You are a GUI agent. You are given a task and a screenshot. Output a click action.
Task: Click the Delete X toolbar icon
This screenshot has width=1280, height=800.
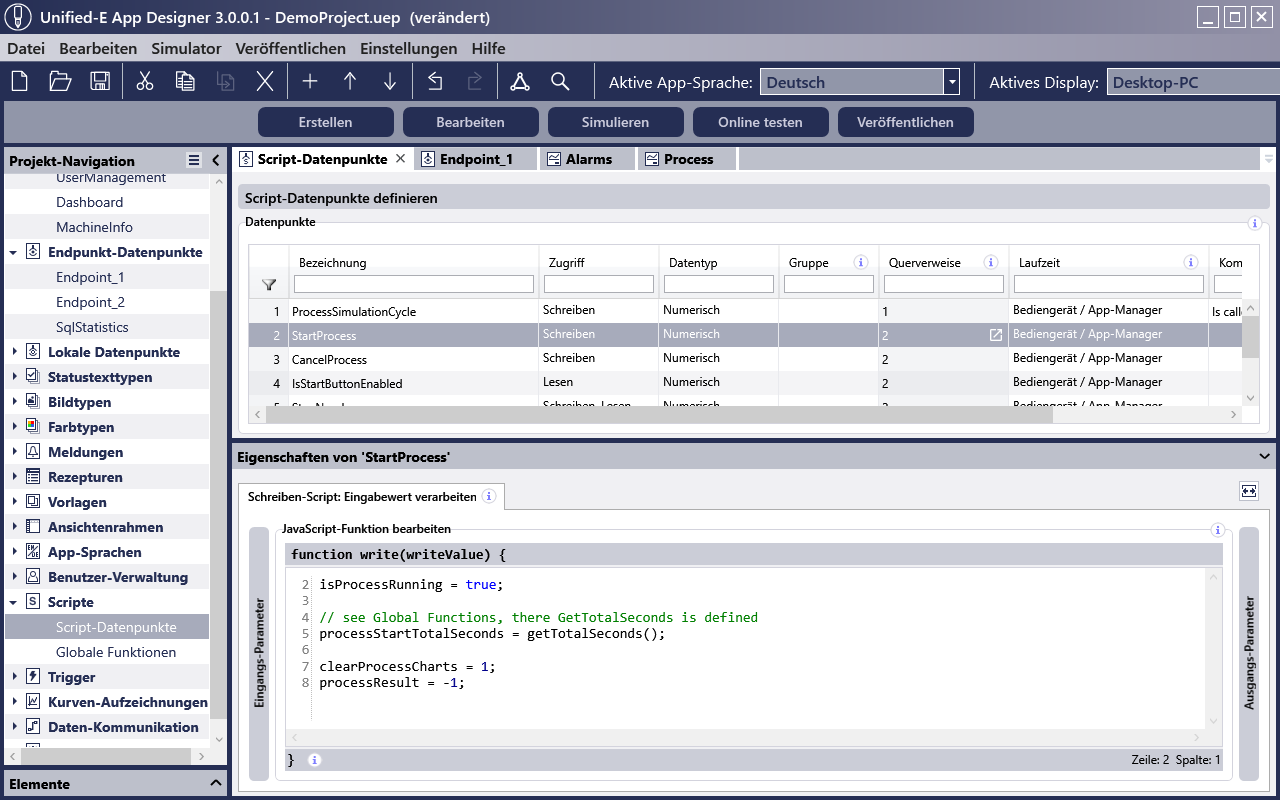click(265, 82)
